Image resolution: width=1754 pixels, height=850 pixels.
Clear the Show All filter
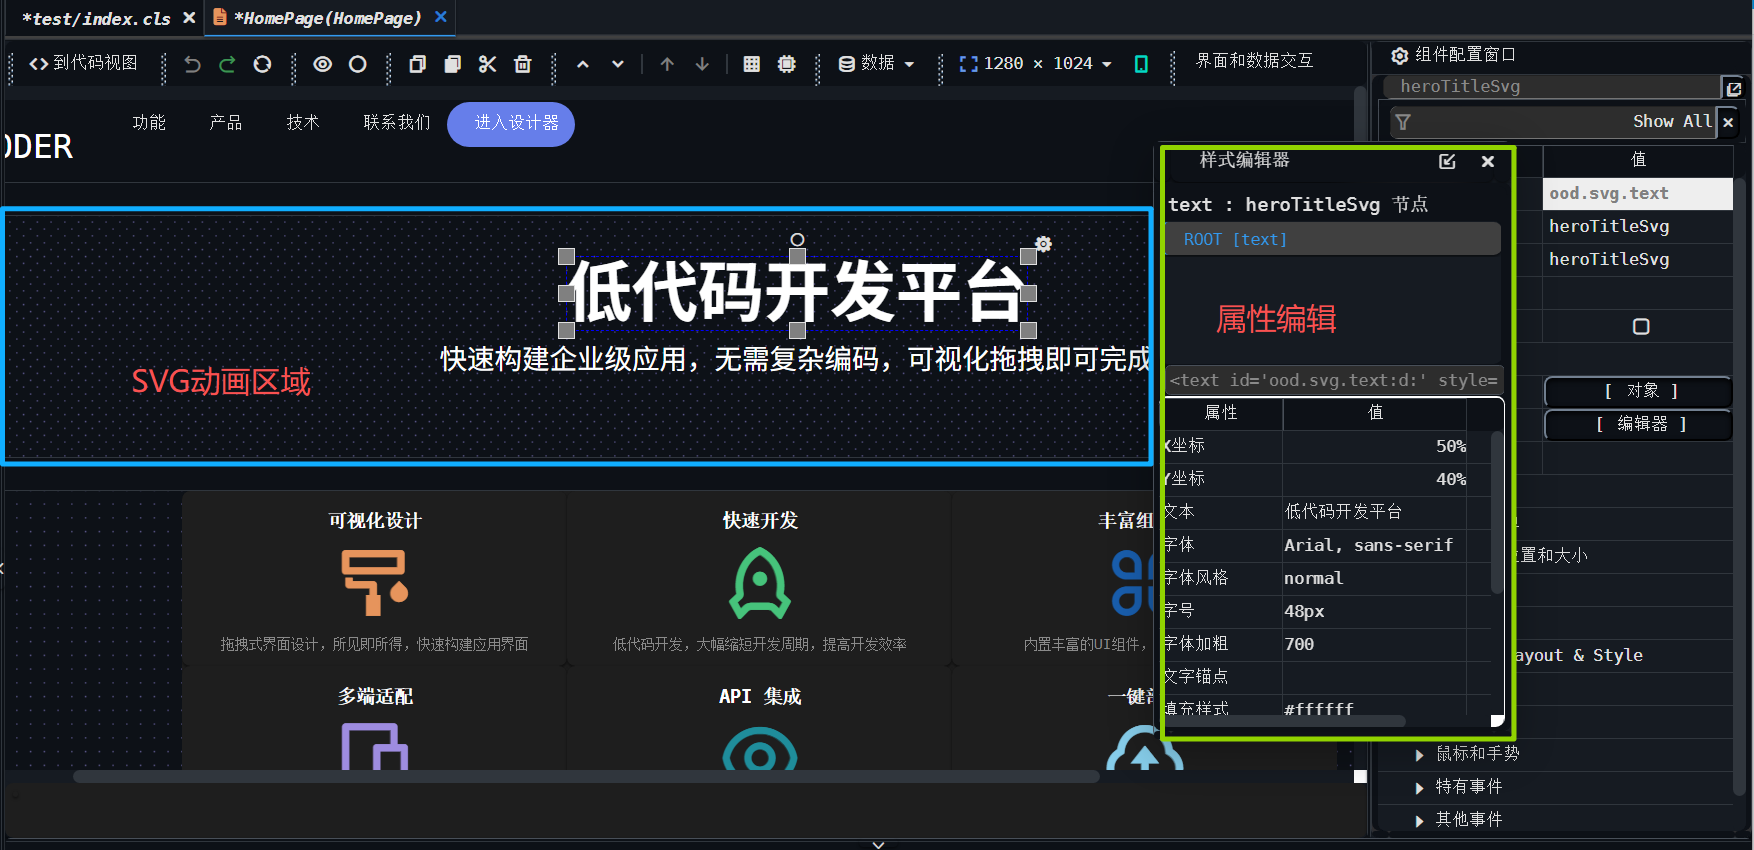(1728, 122)
